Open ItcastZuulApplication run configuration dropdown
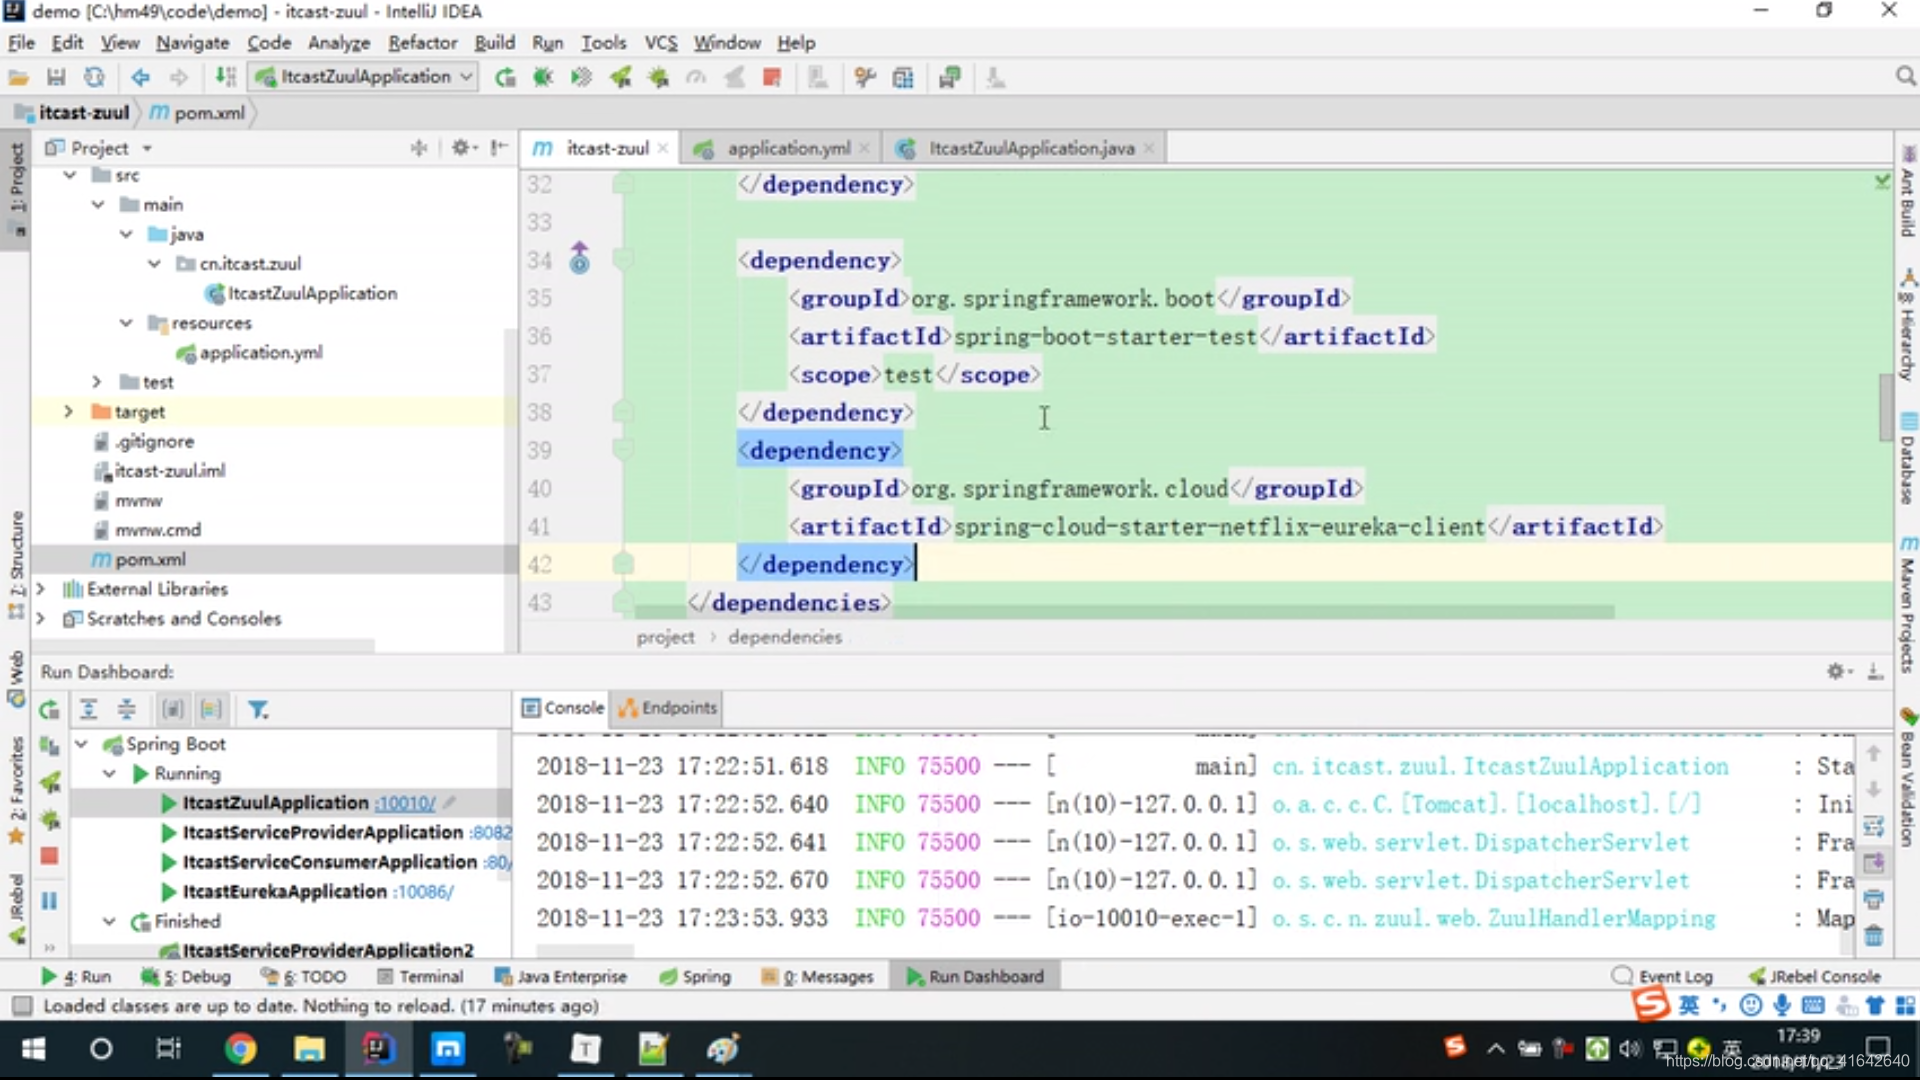Screen dimensions: 1920x1080 pyautogui.click(x=364, y=77)
